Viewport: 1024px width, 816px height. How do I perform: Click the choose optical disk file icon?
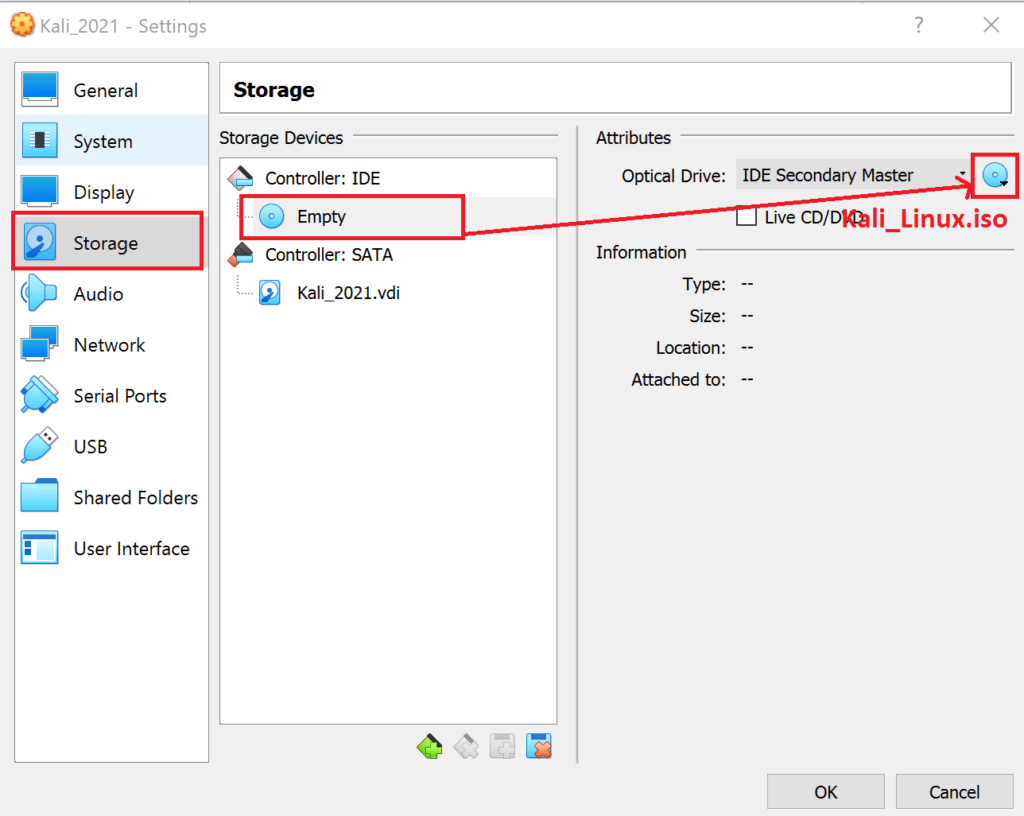click(x=995, y=175)
